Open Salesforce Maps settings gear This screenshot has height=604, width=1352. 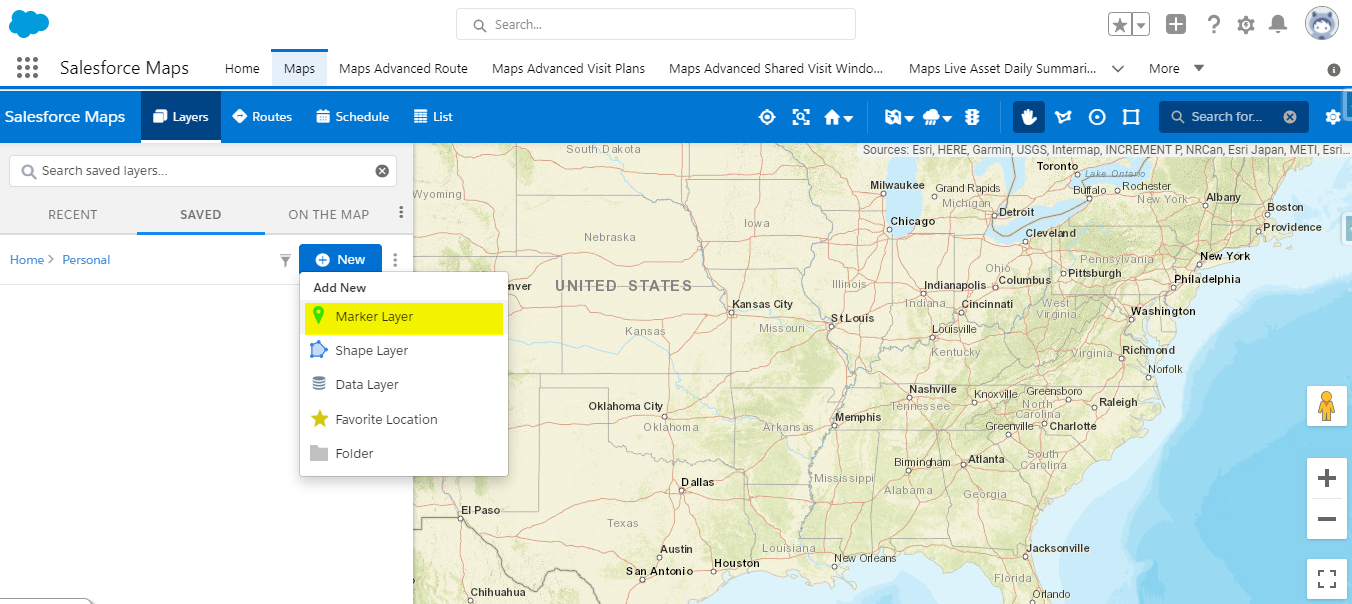[x=1335, y=117]
